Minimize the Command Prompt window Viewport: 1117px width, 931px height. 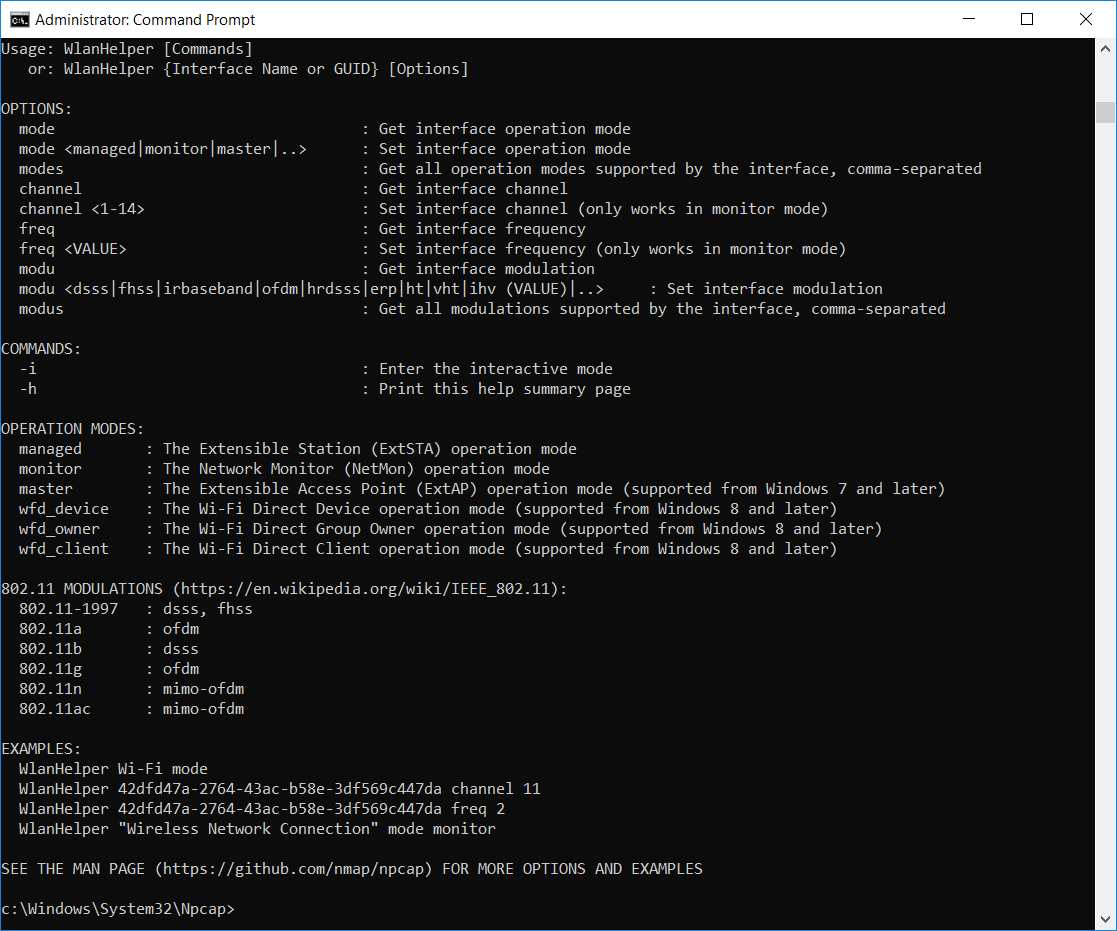(x=969, y=19)
